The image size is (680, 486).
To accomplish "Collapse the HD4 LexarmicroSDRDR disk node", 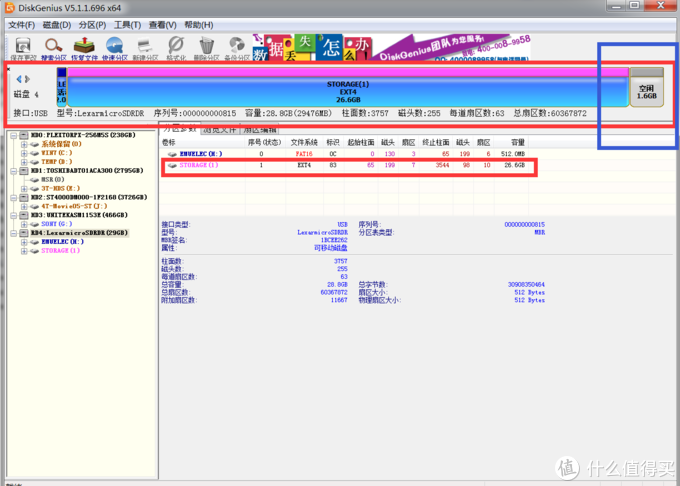I will click(13, 233).
